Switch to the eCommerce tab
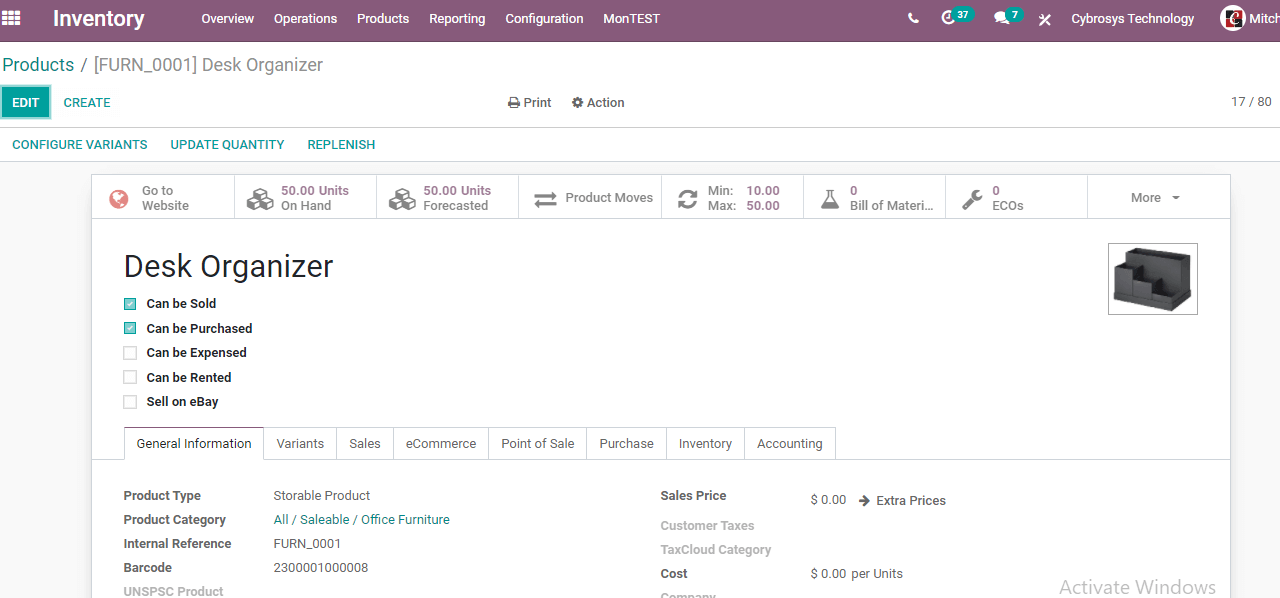 [x=441, y=444]
